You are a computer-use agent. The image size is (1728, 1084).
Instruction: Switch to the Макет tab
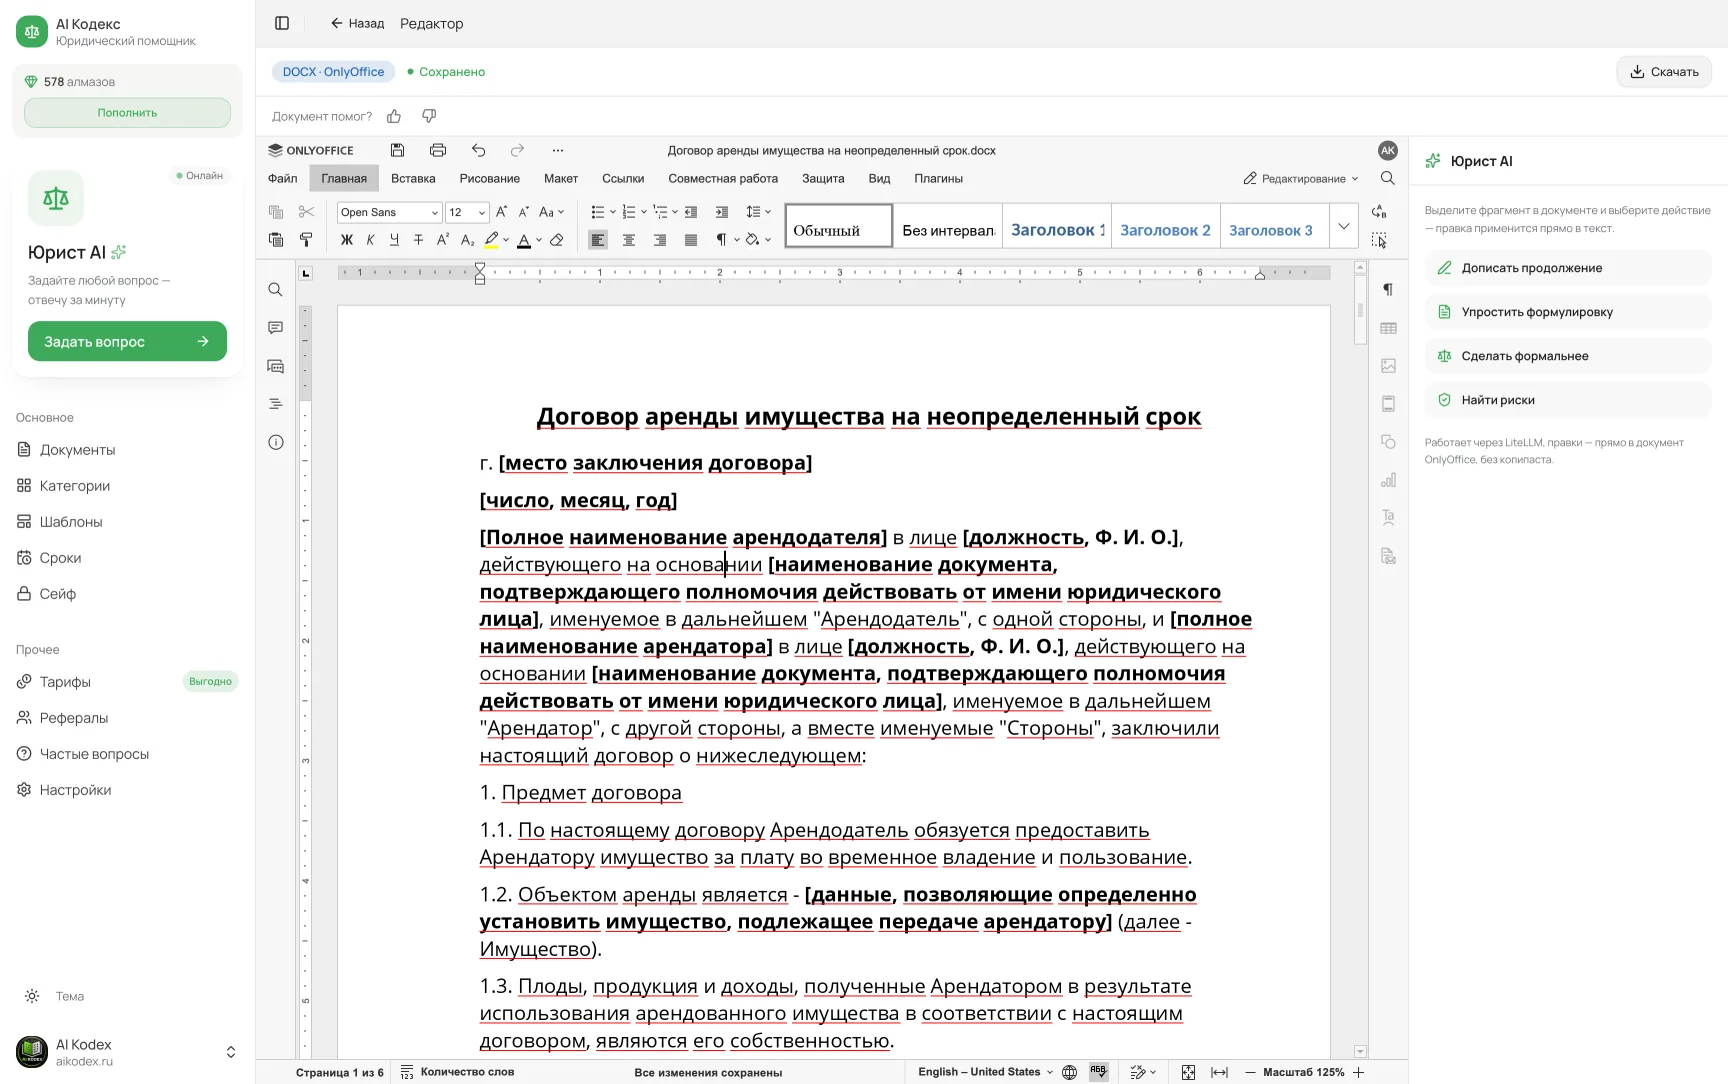pyautogui.click(x=561, y=178)
